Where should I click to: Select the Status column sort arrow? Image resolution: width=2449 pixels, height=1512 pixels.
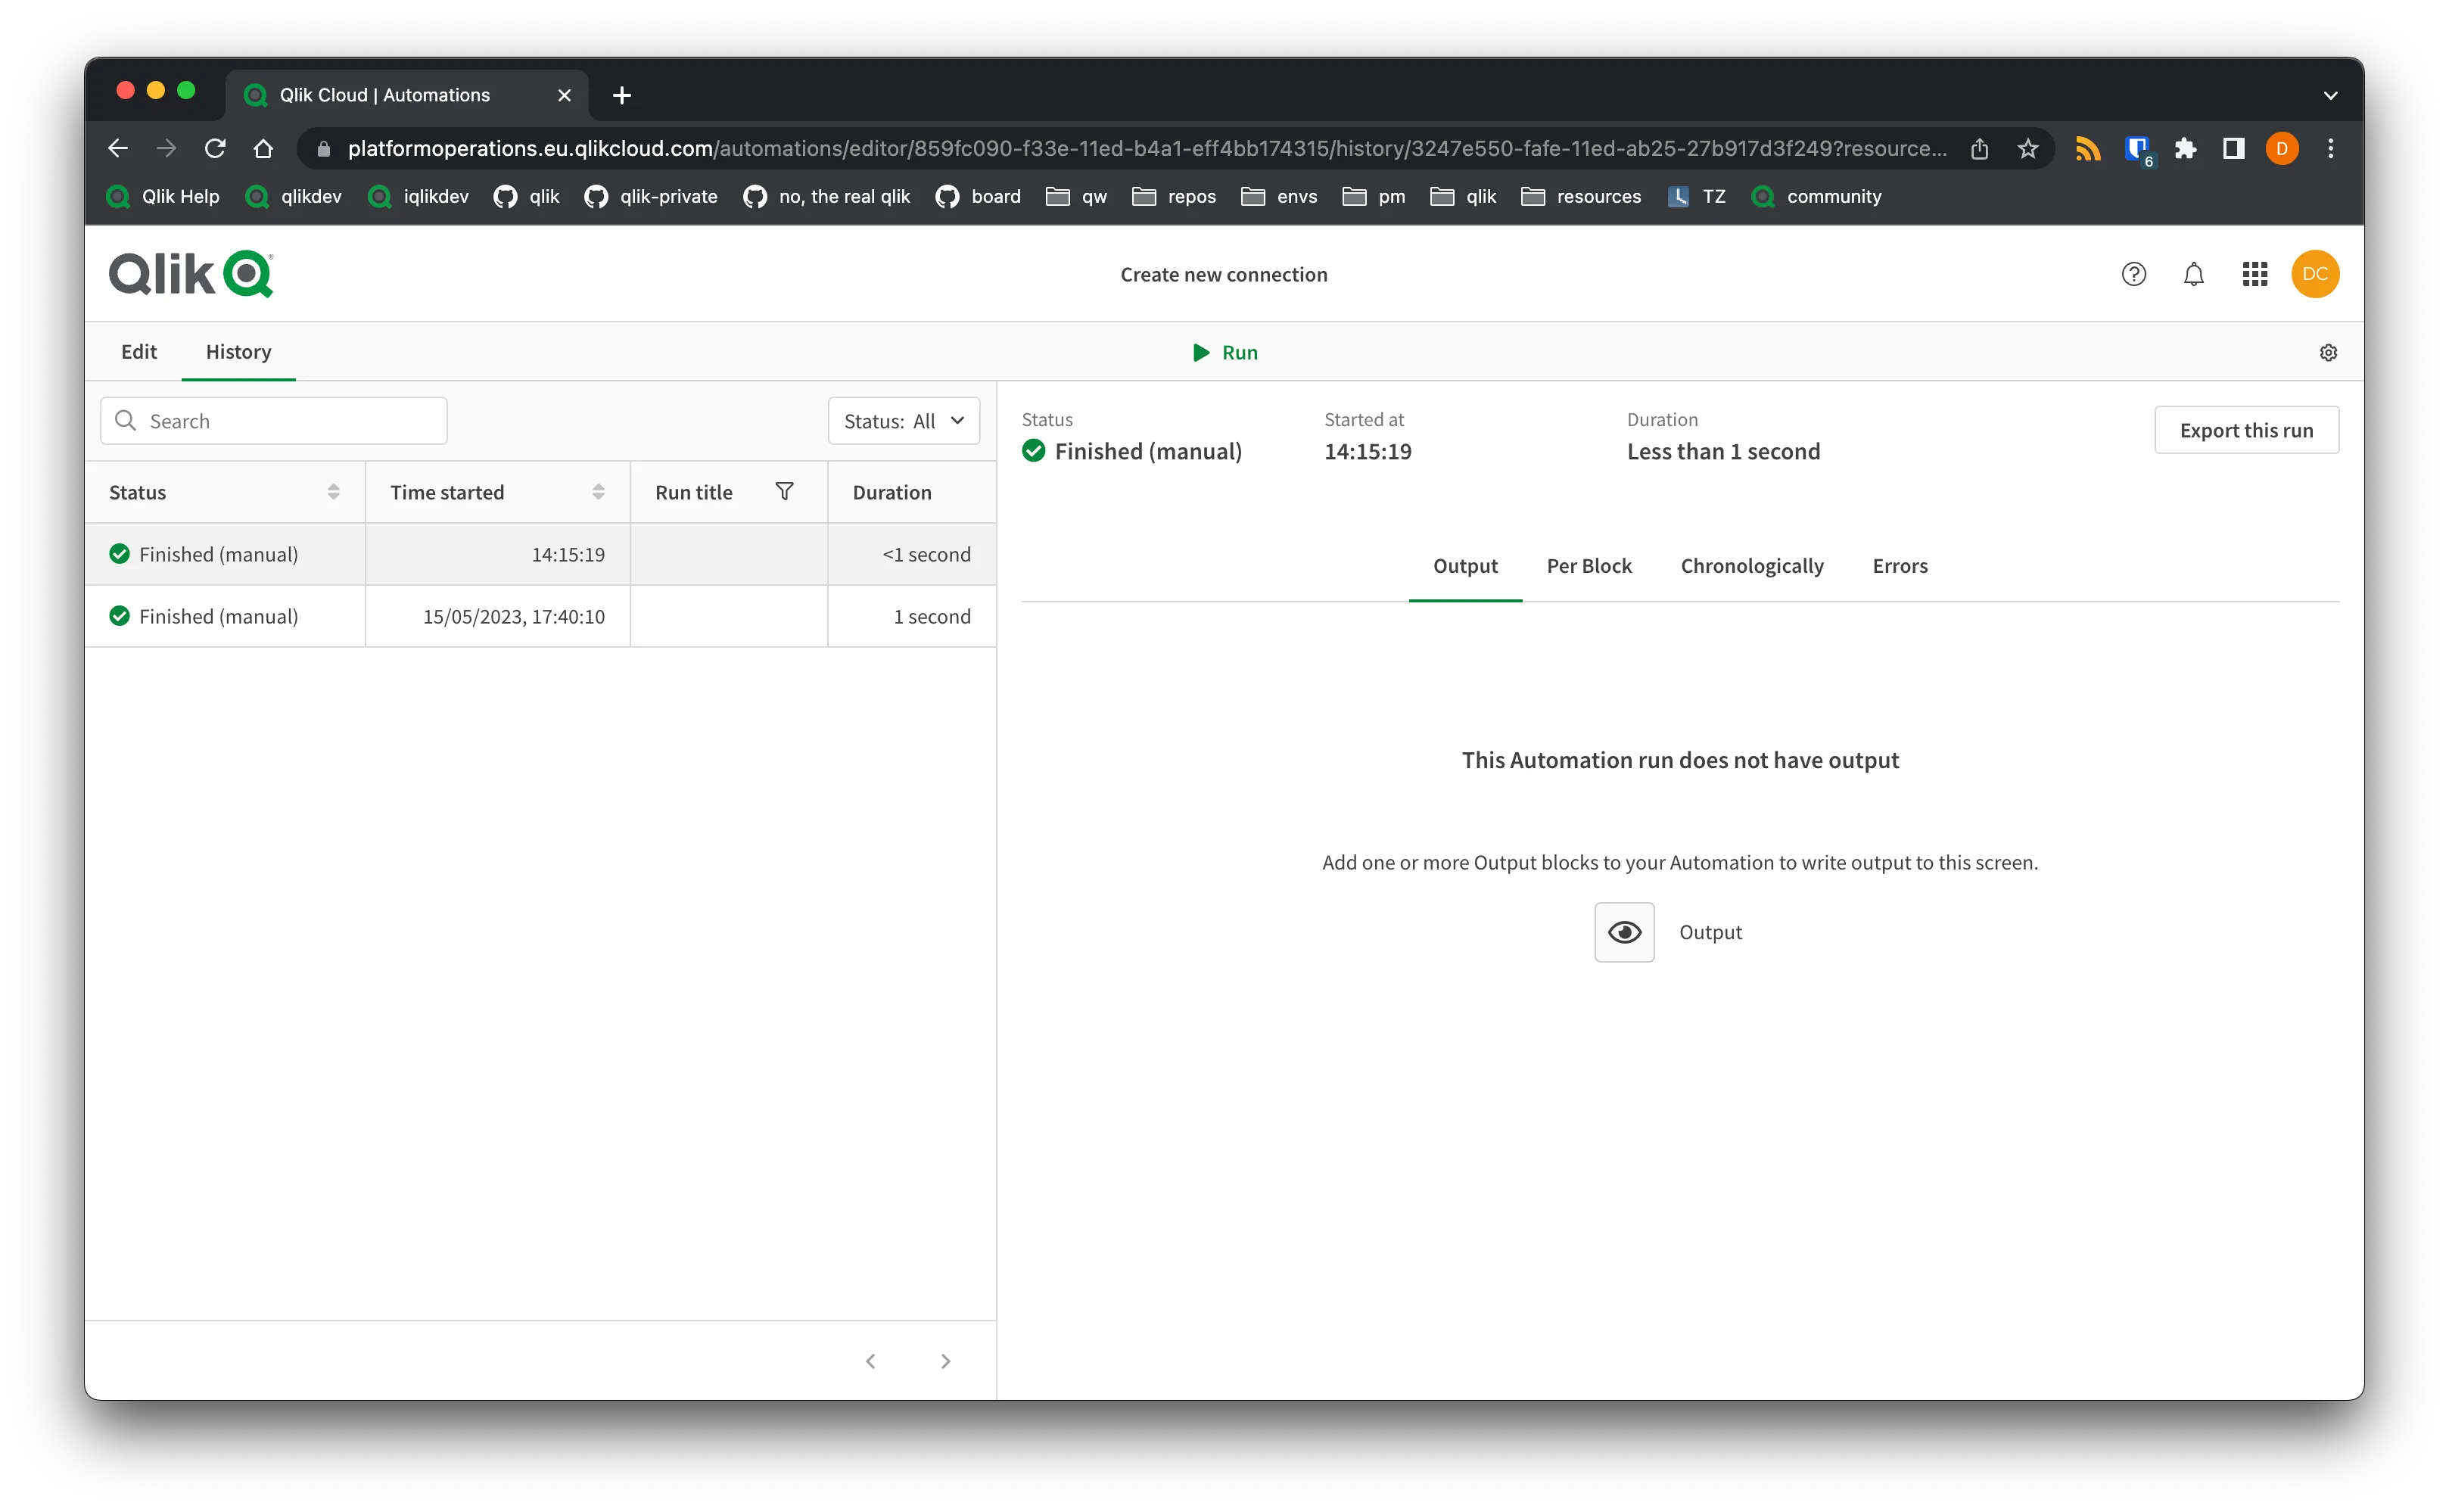(x=332, y=492)
